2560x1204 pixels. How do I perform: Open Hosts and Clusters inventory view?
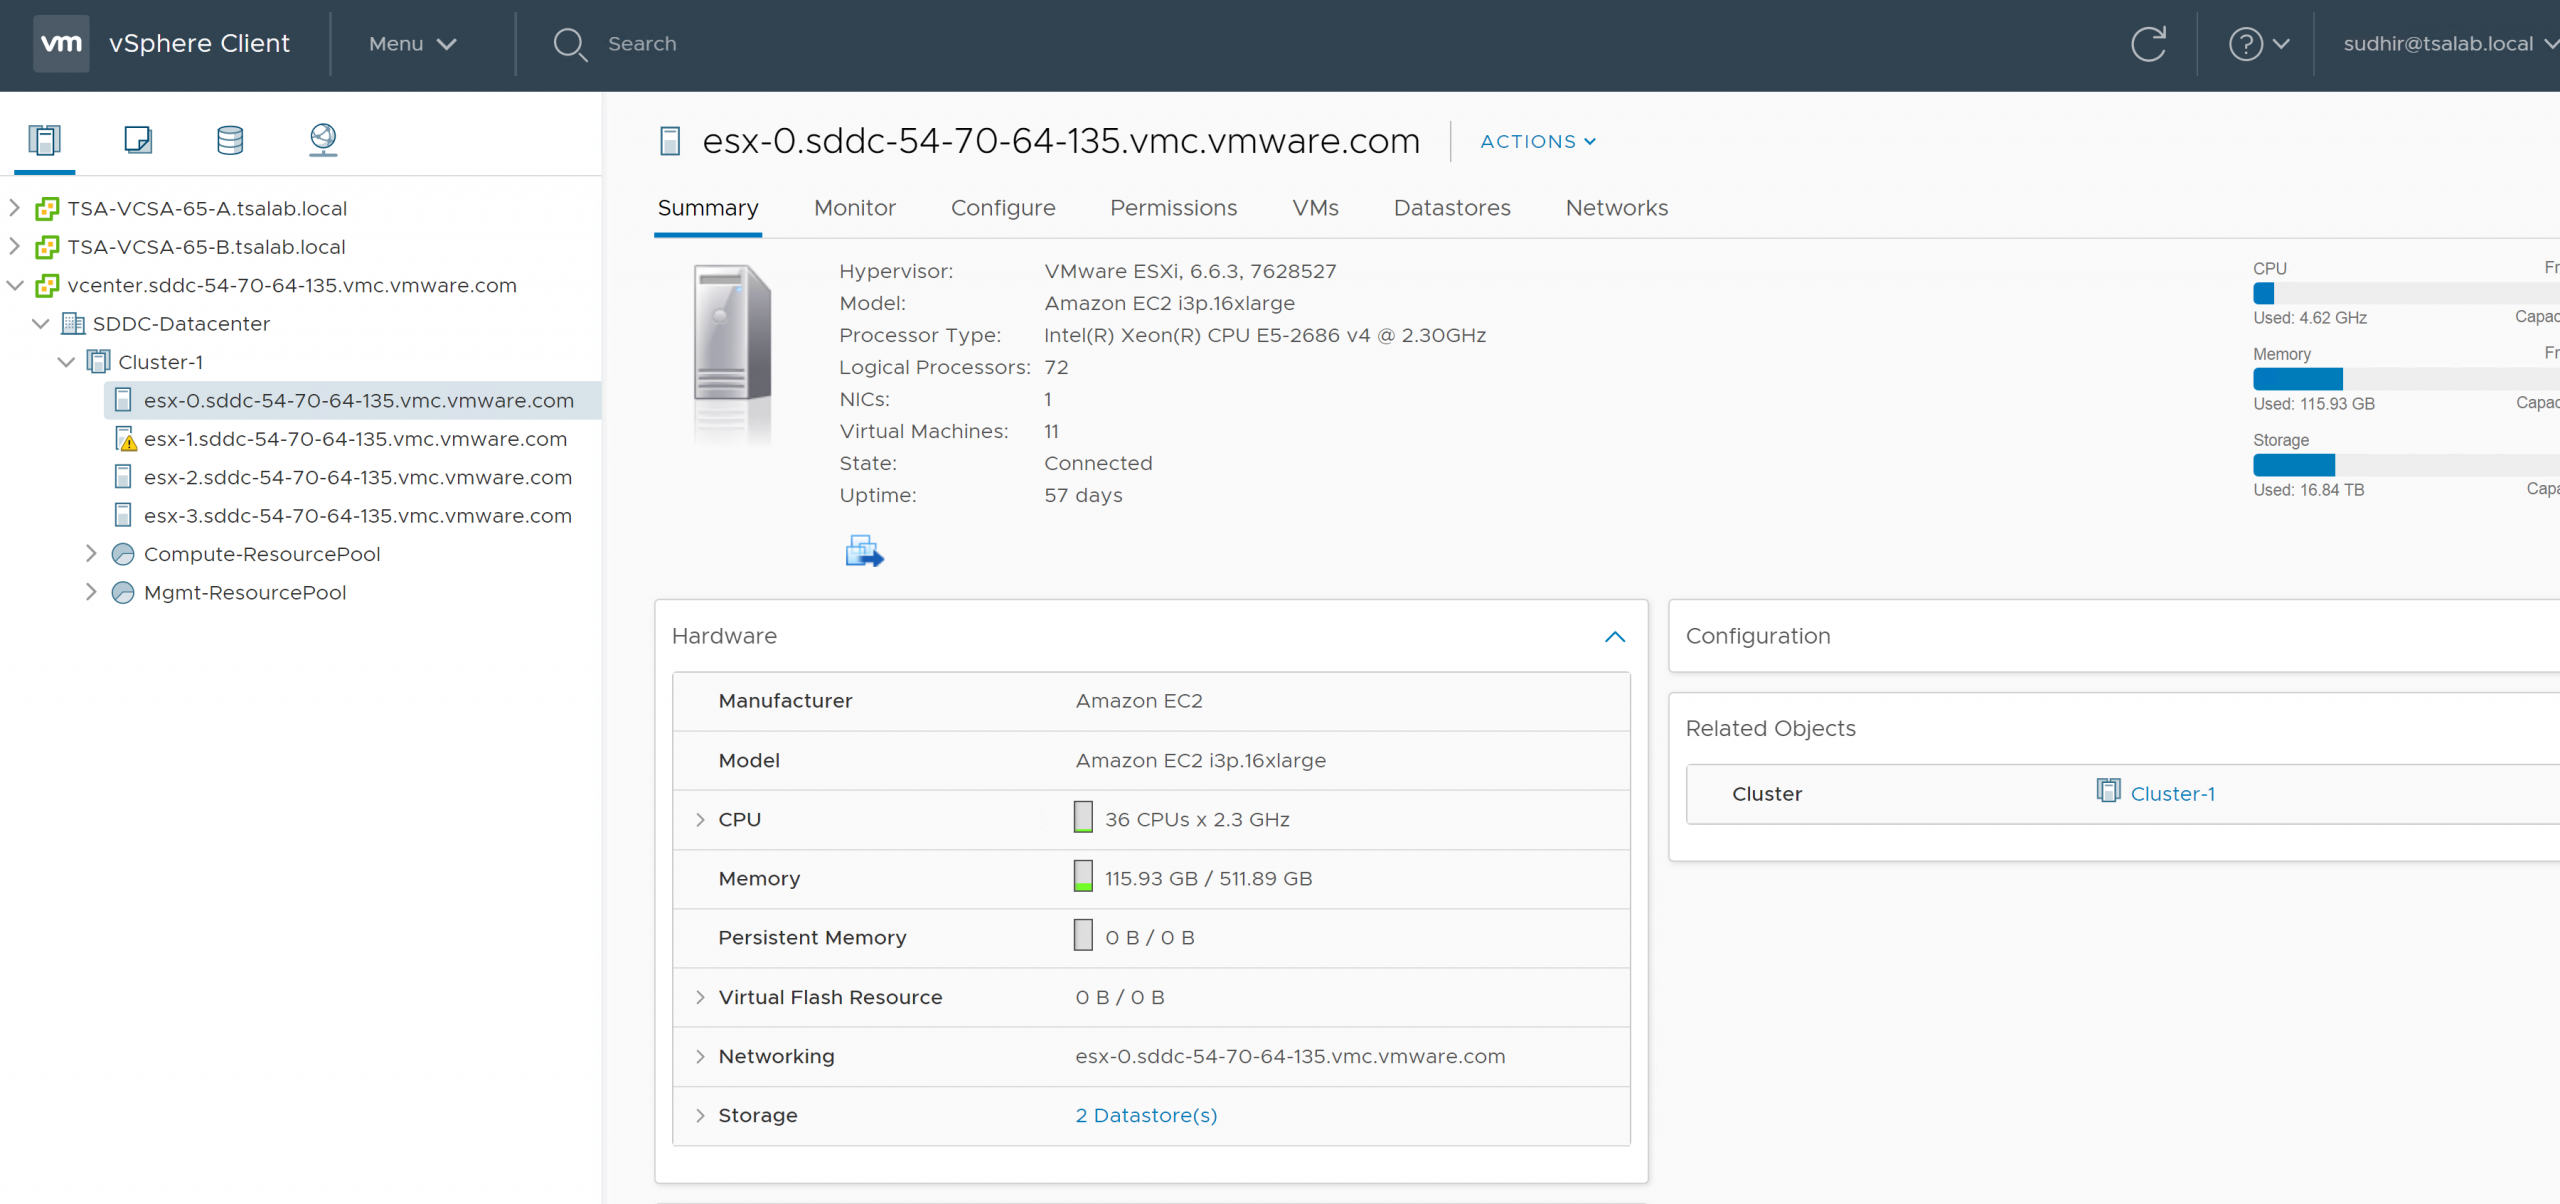44,140
